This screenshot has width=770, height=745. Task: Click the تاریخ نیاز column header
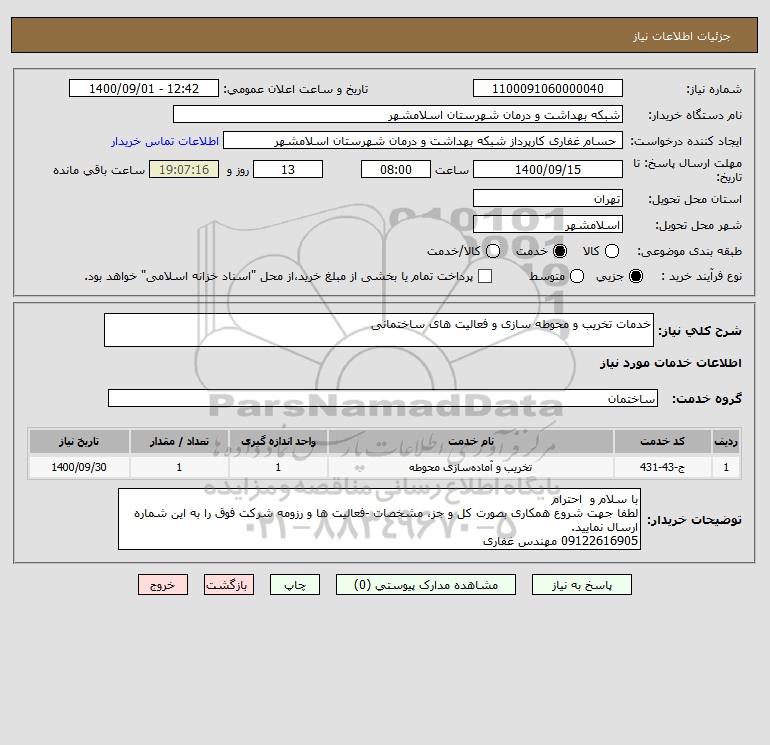point(79,441)
